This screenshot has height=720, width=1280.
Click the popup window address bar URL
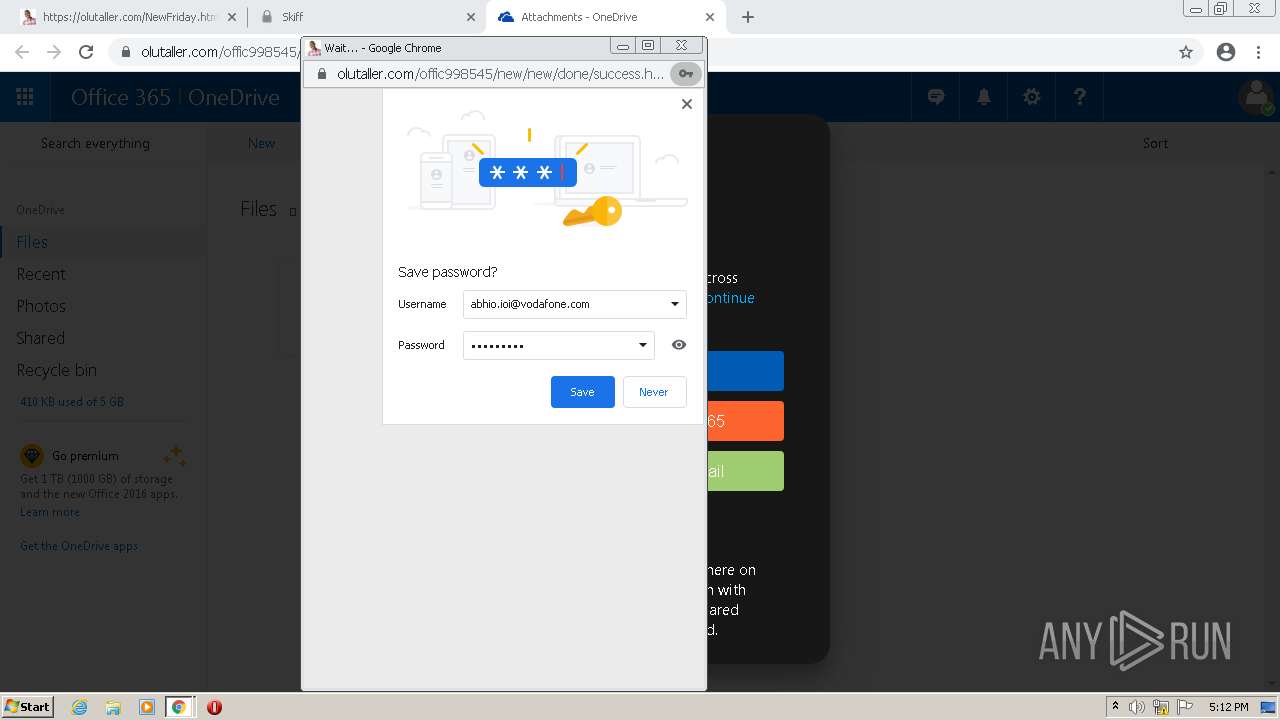tap(500, 74)
